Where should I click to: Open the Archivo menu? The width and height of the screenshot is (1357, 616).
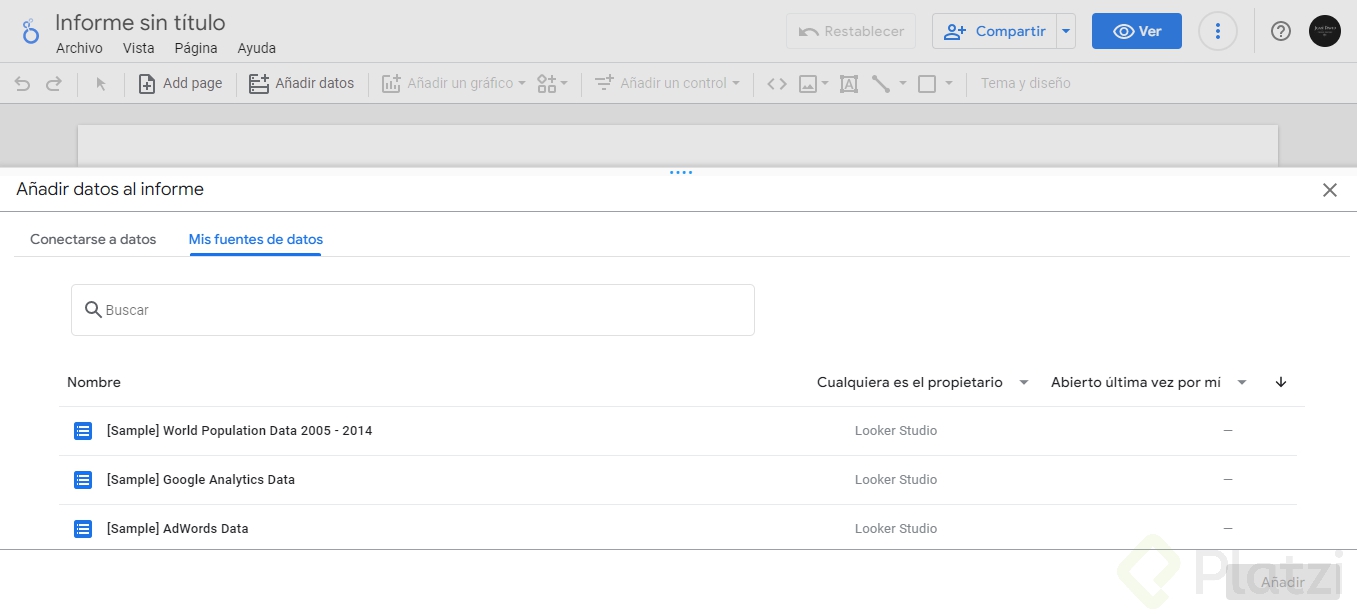79,48
